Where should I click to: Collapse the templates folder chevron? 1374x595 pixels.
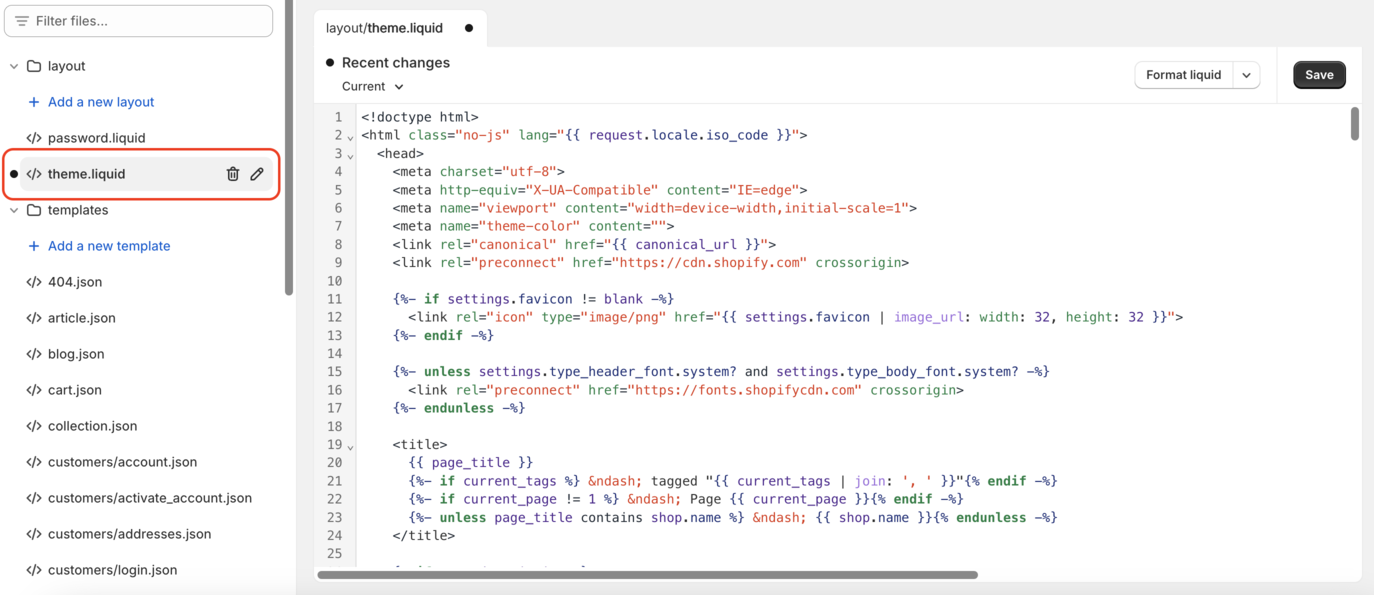click(14, 210)
